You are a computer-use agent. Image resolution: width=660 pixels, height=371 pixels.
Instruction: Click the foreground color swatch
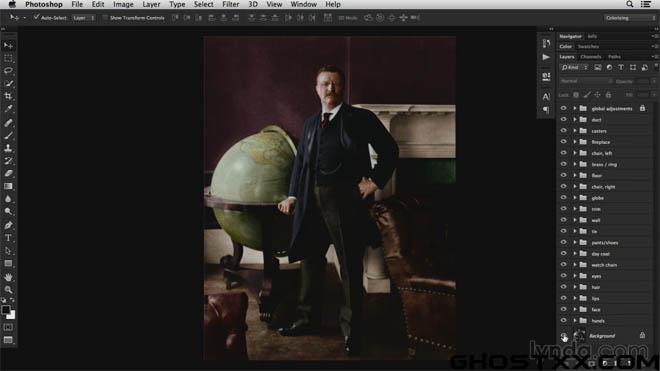point(5,310)
